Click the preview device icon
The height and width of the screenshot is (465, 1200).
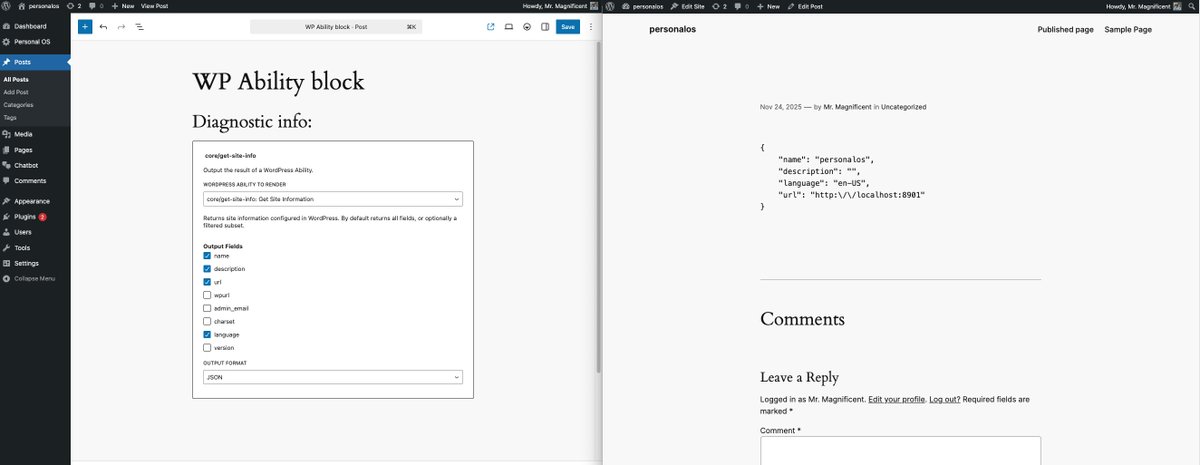(x=508, y=27)
